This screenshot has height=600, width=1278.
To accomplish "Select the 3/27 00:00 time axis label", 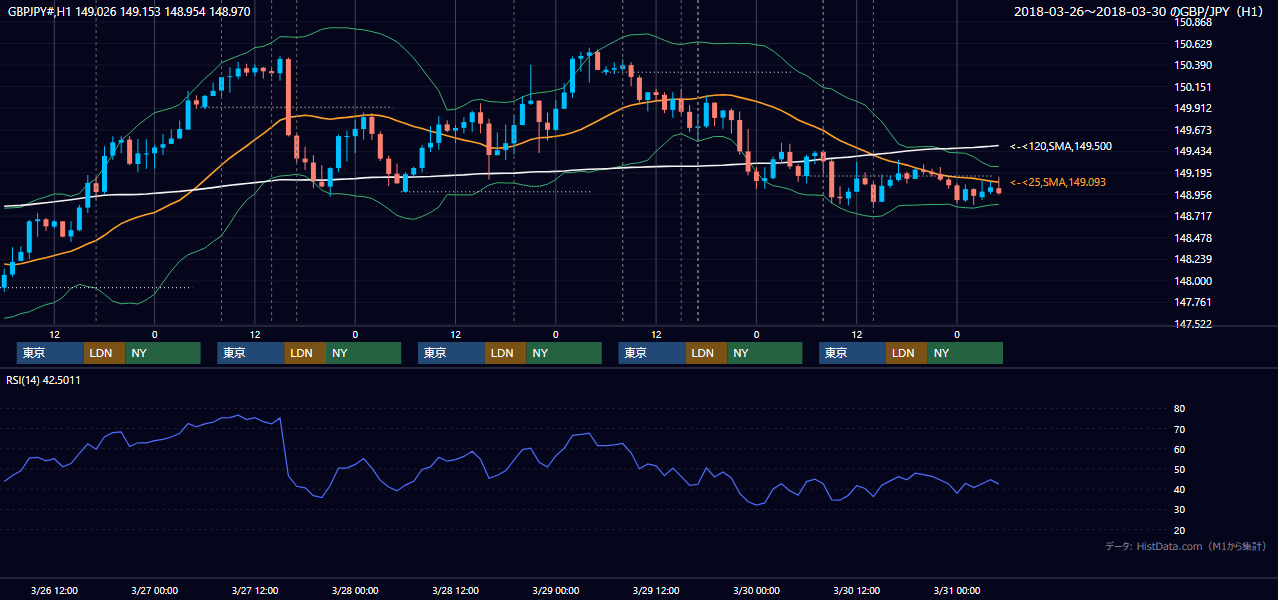I will point(154,590).
